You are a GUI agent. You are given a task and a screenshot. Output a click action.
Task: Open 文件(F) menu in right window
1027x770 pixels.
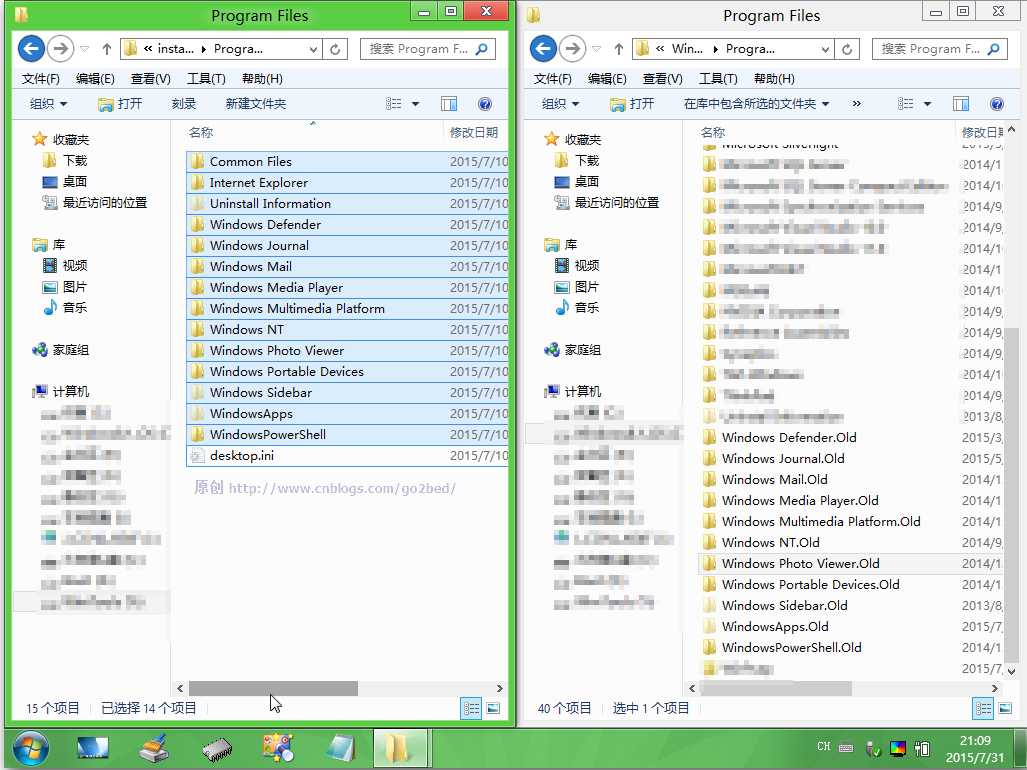pyautogui.click(x=553, y=79)
